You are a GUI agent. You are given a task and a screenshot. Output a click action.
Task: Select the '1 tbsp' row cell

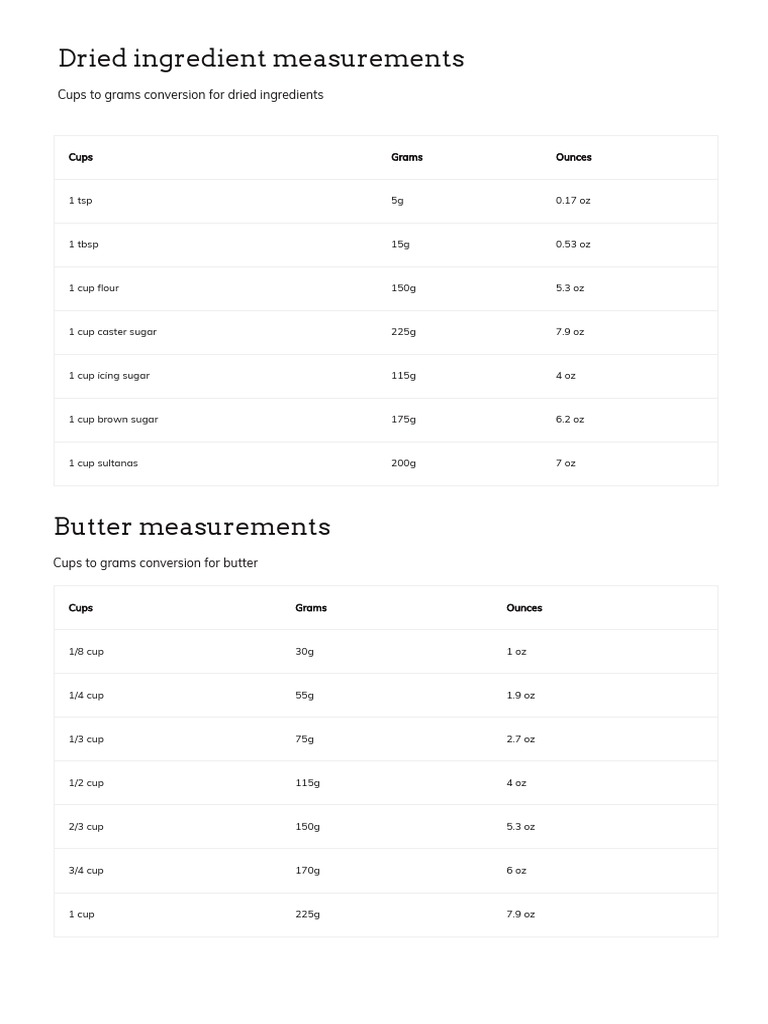coord(84,244)
